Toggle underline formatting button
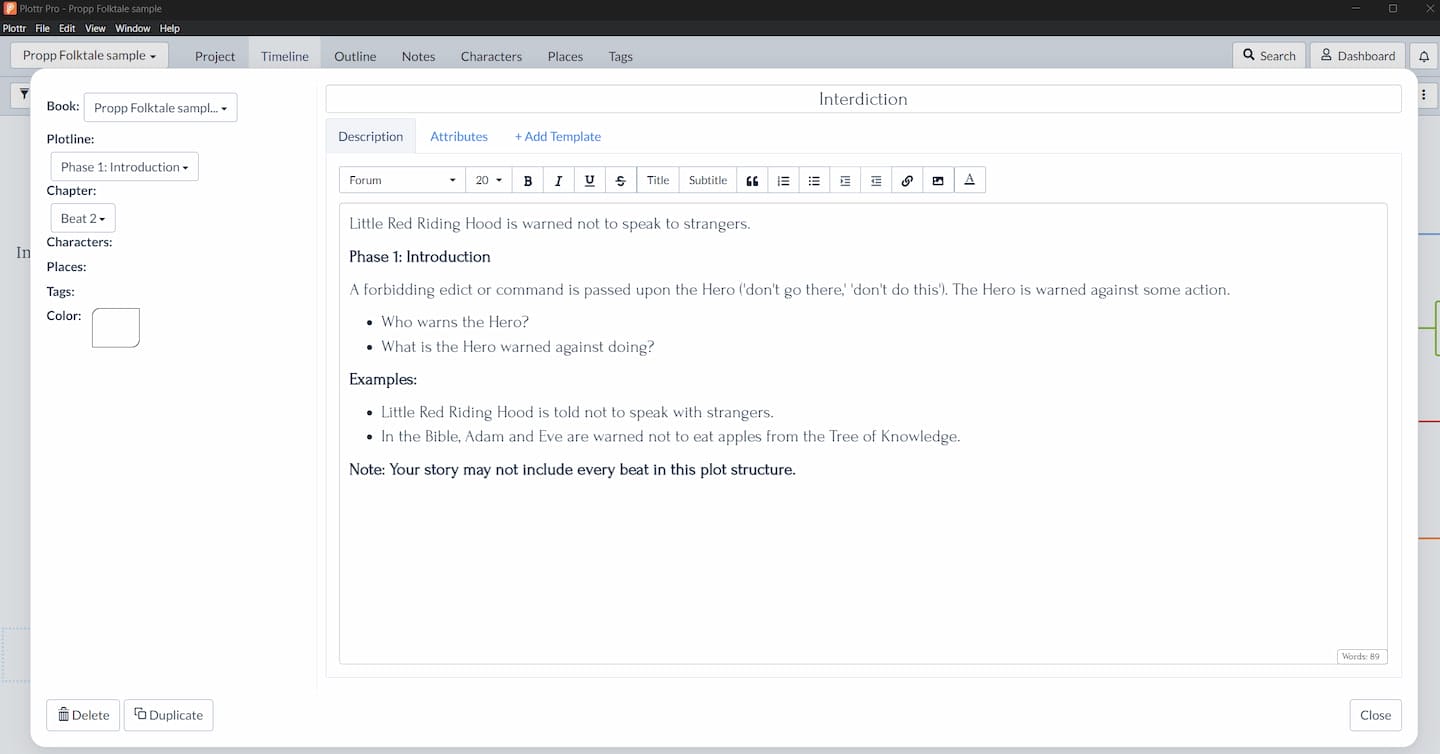This screenshot has height=754, width=1440. 589,181
